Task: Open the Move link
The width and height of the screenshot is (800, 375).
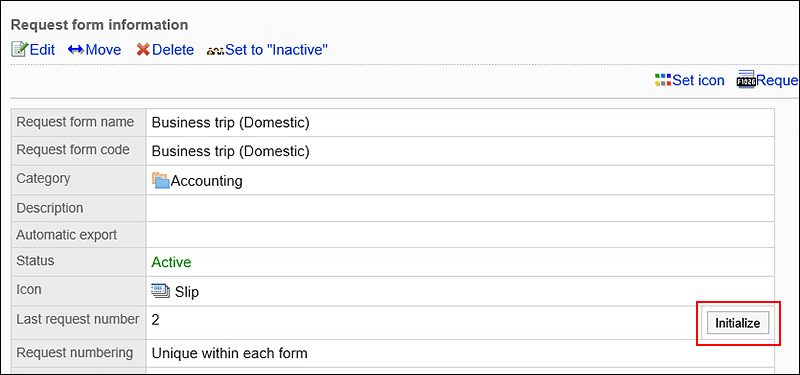Action: (x=103, y=49)
